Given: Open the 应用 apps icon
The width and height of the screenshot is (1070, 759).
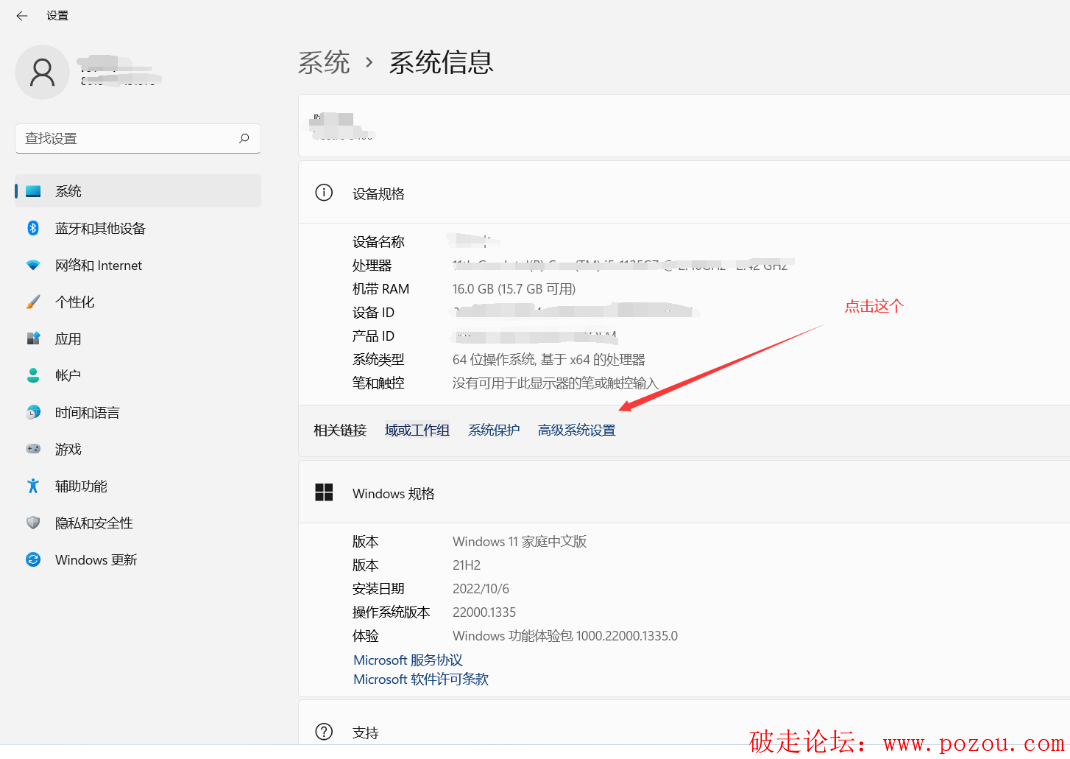Looking at the screenshot, I should [33, 339].
